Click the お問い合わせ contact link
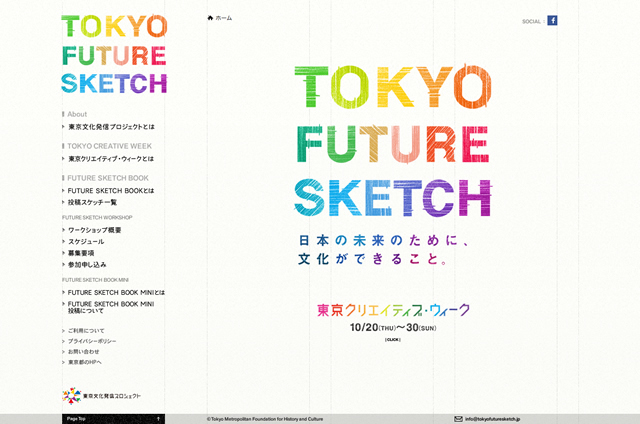This screenshot has height=424, width=640. point(84,352)
